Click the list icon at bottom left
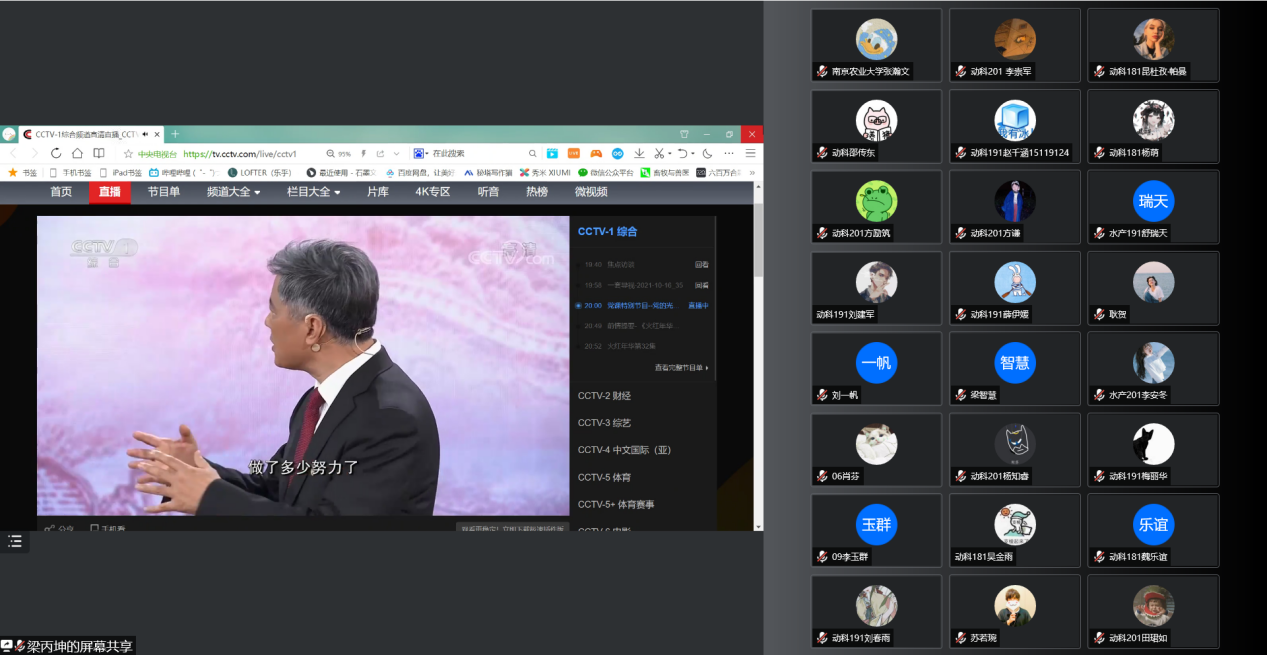Image resolution: width=1267 pixels, height=655 pixels. pyautogui.click(x=15, y=541)
